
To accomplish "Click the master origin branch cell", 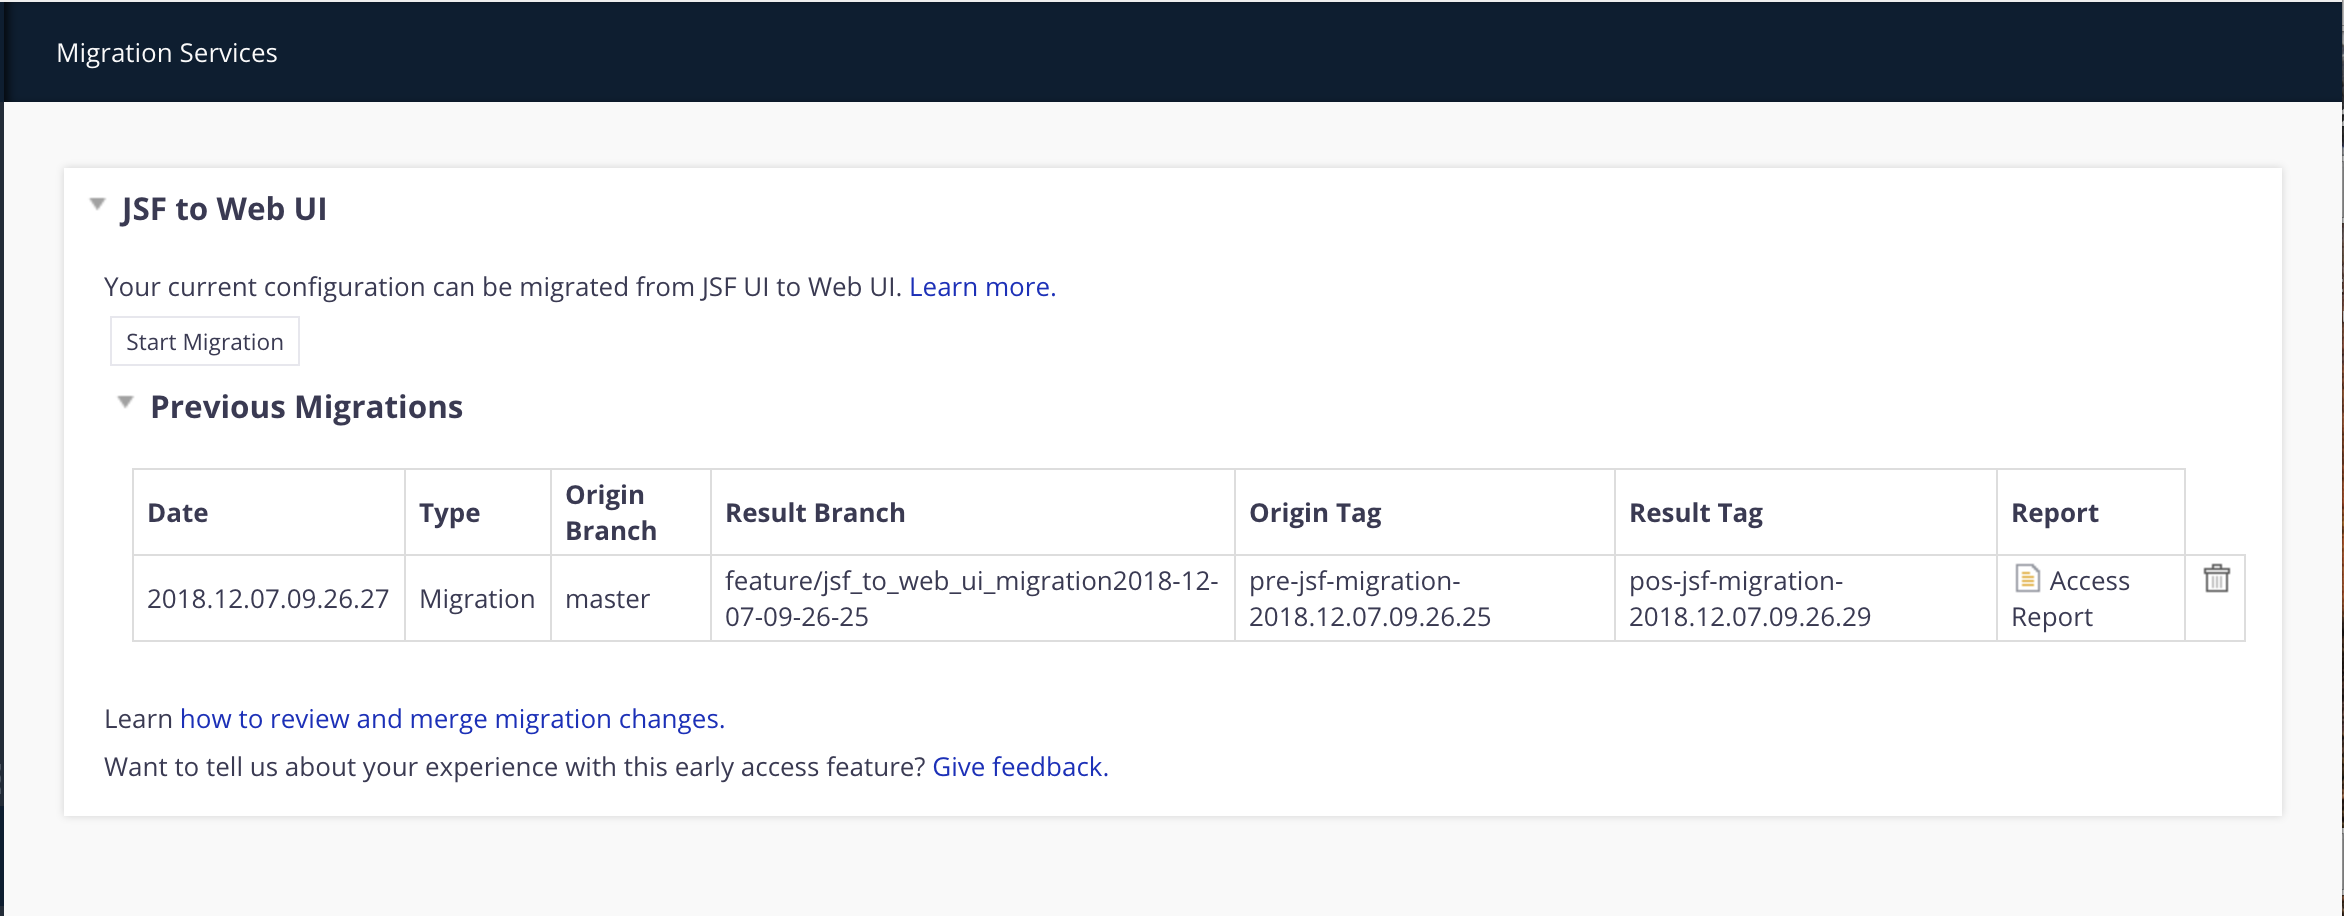I will (x=631, y=598).
